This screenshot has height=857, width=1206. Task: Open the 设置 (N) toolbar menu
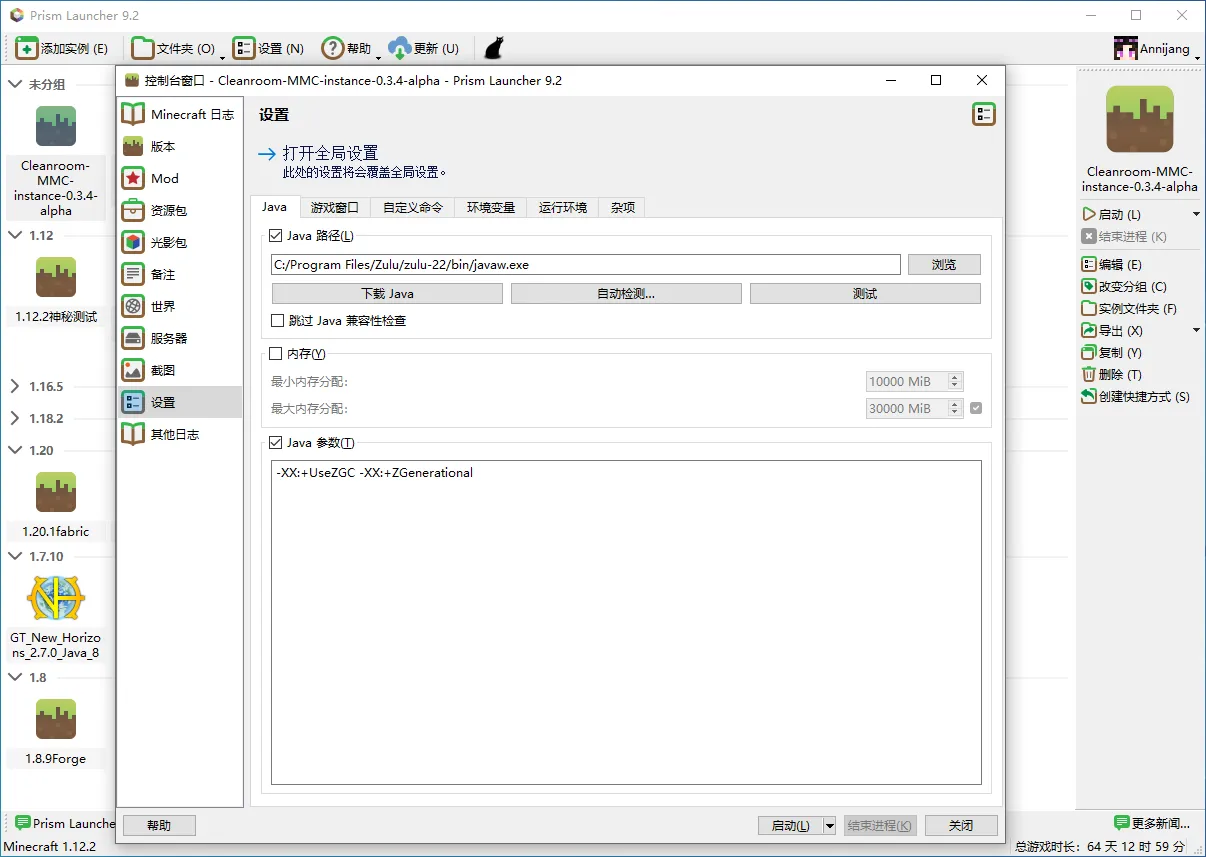click(268, 48)
